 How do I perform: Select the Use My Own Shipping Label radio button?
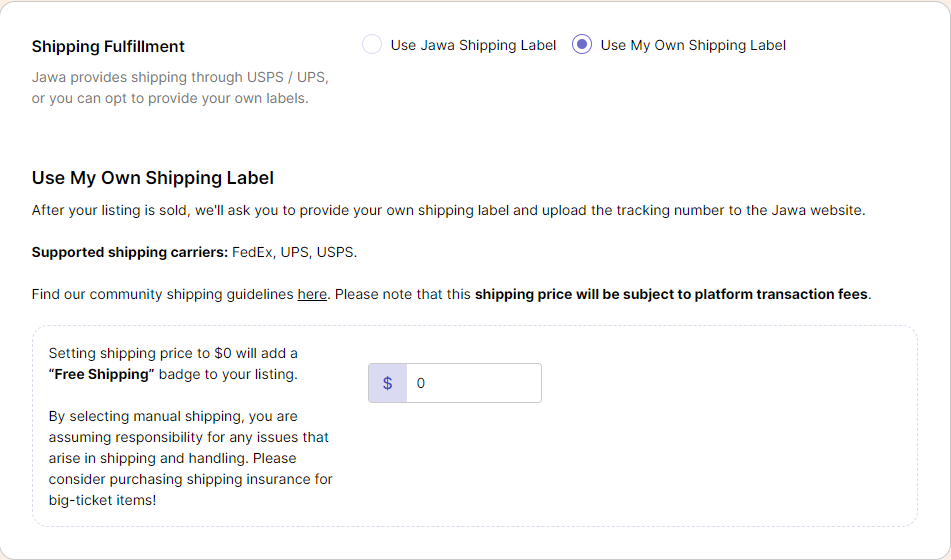[582, 45]
